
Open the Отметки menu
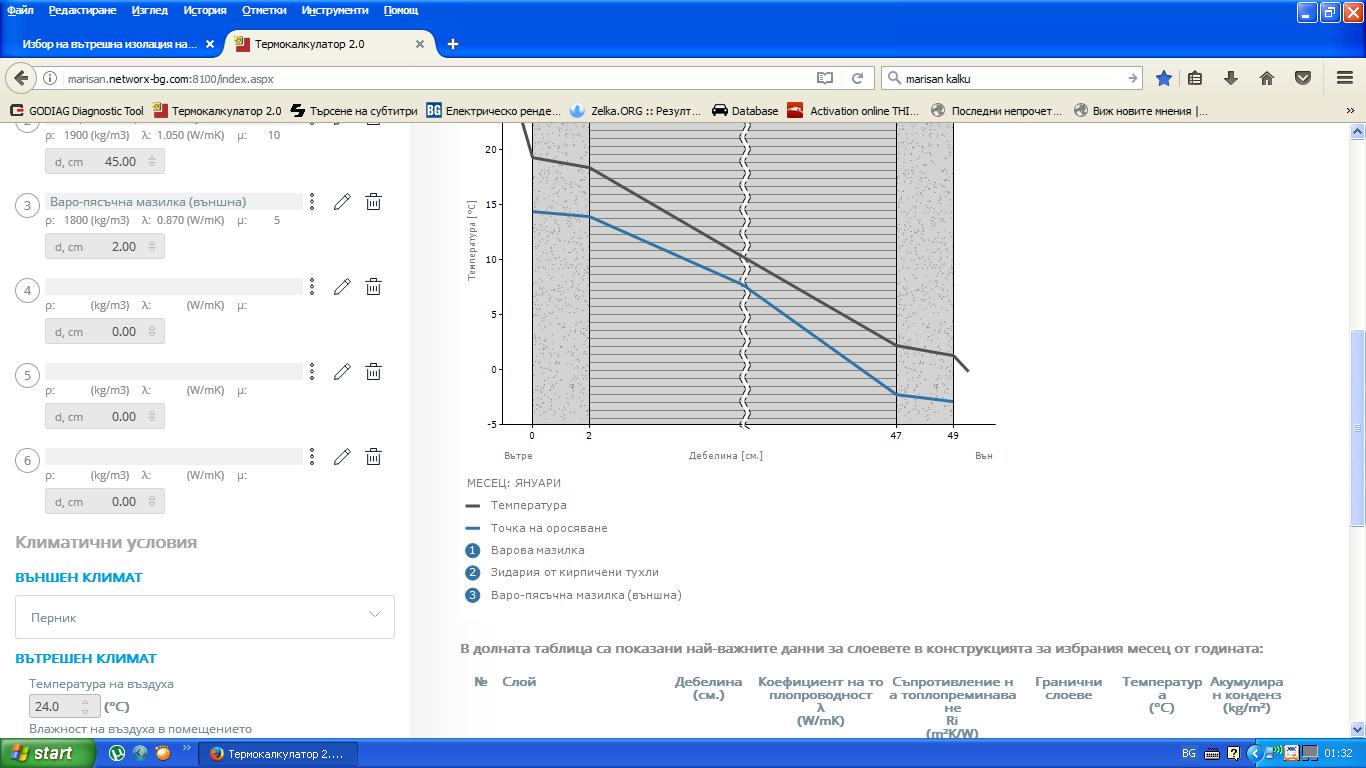264,10
